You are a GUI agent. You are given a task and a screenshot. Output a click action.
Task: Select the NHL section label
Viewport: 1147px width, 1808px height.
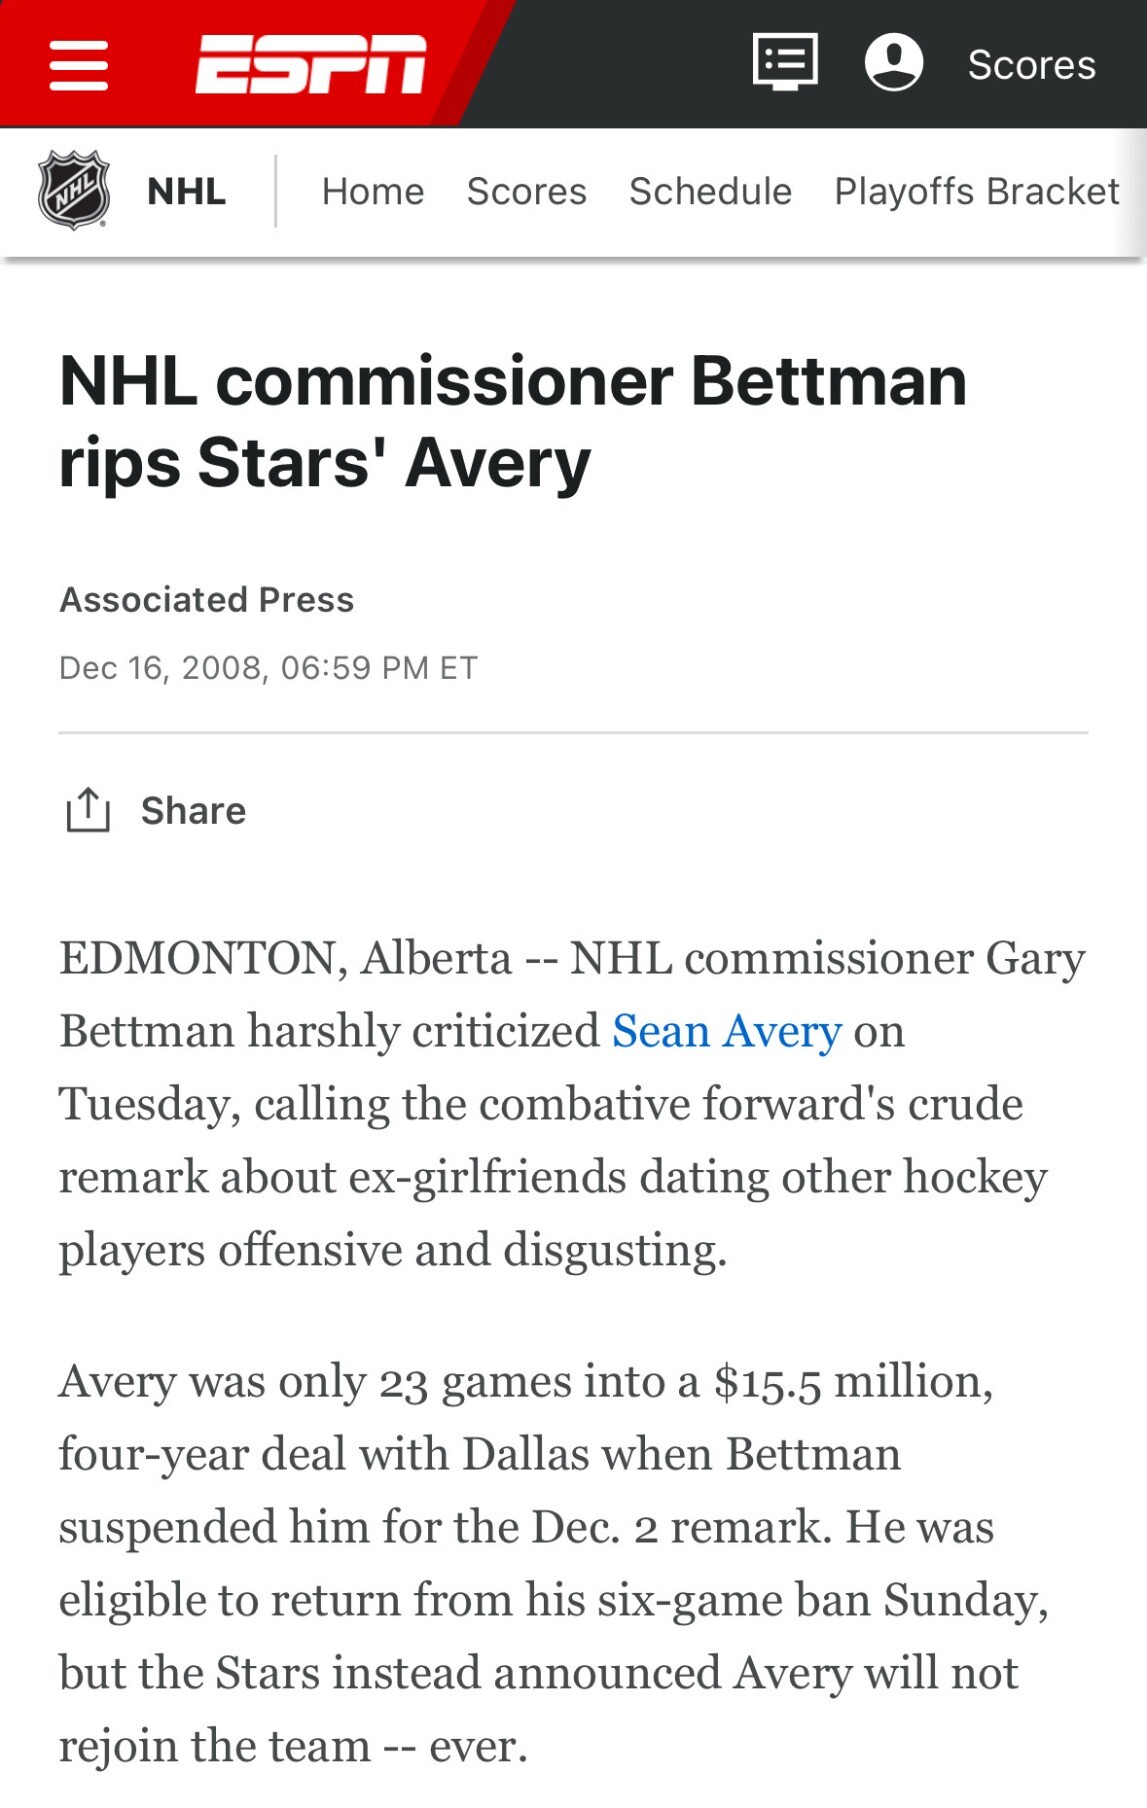point(186,191)
